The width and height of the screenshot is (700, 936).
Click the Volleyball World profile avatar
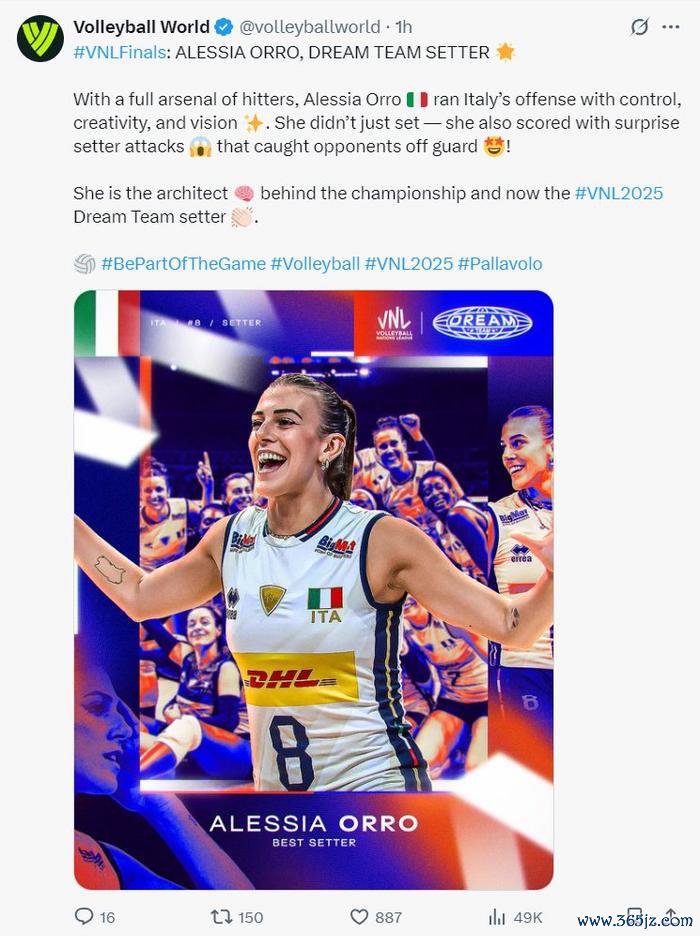[x=40, y=39]
